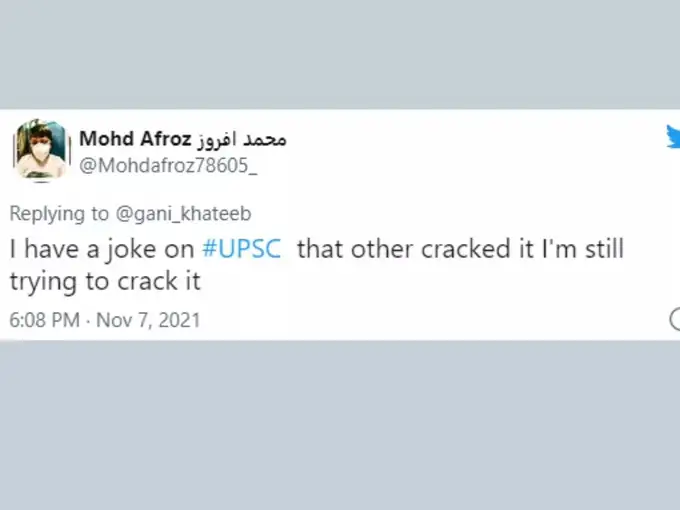Click the info circle icon beside timestamp
680x510 pixels.
(675, 319)
